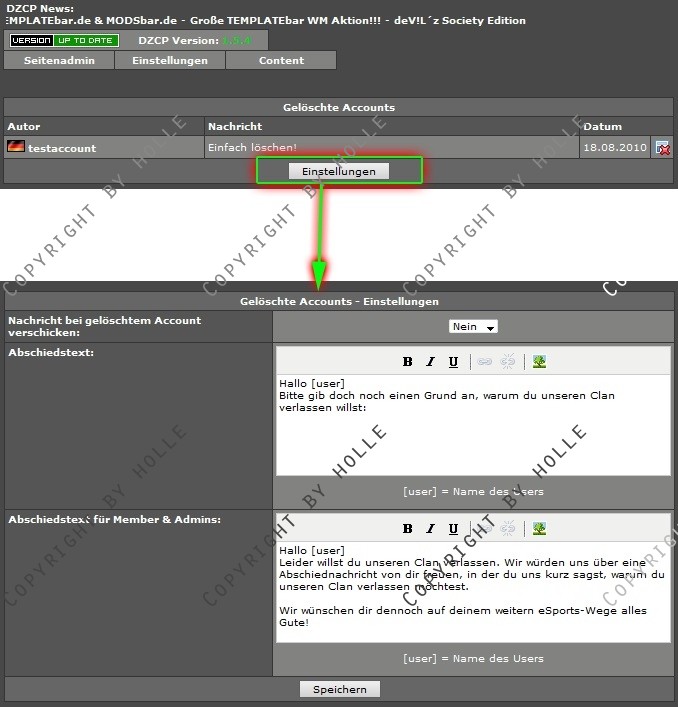This screenshot has height=707, width=678.
Task: Toggle Italic in Member & Admins editor
Action: (430, 529)
